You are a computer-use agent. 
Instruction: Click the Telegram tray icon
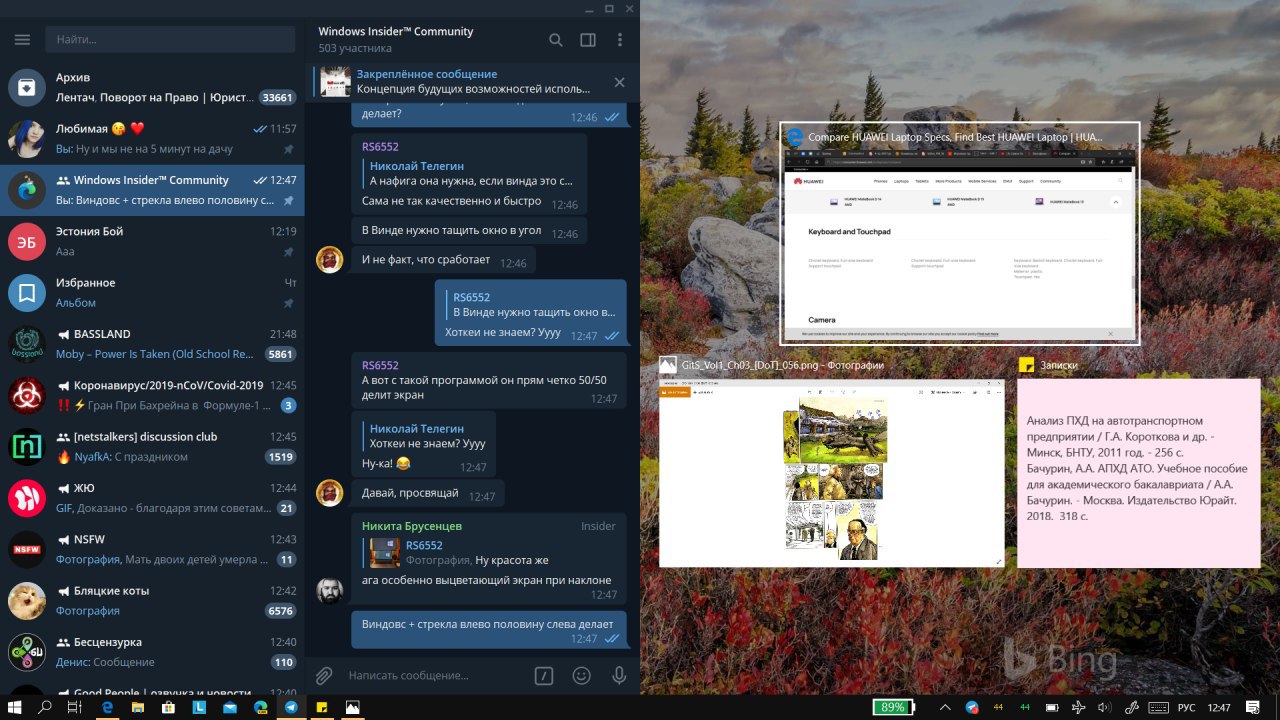(x=972, y=707)
